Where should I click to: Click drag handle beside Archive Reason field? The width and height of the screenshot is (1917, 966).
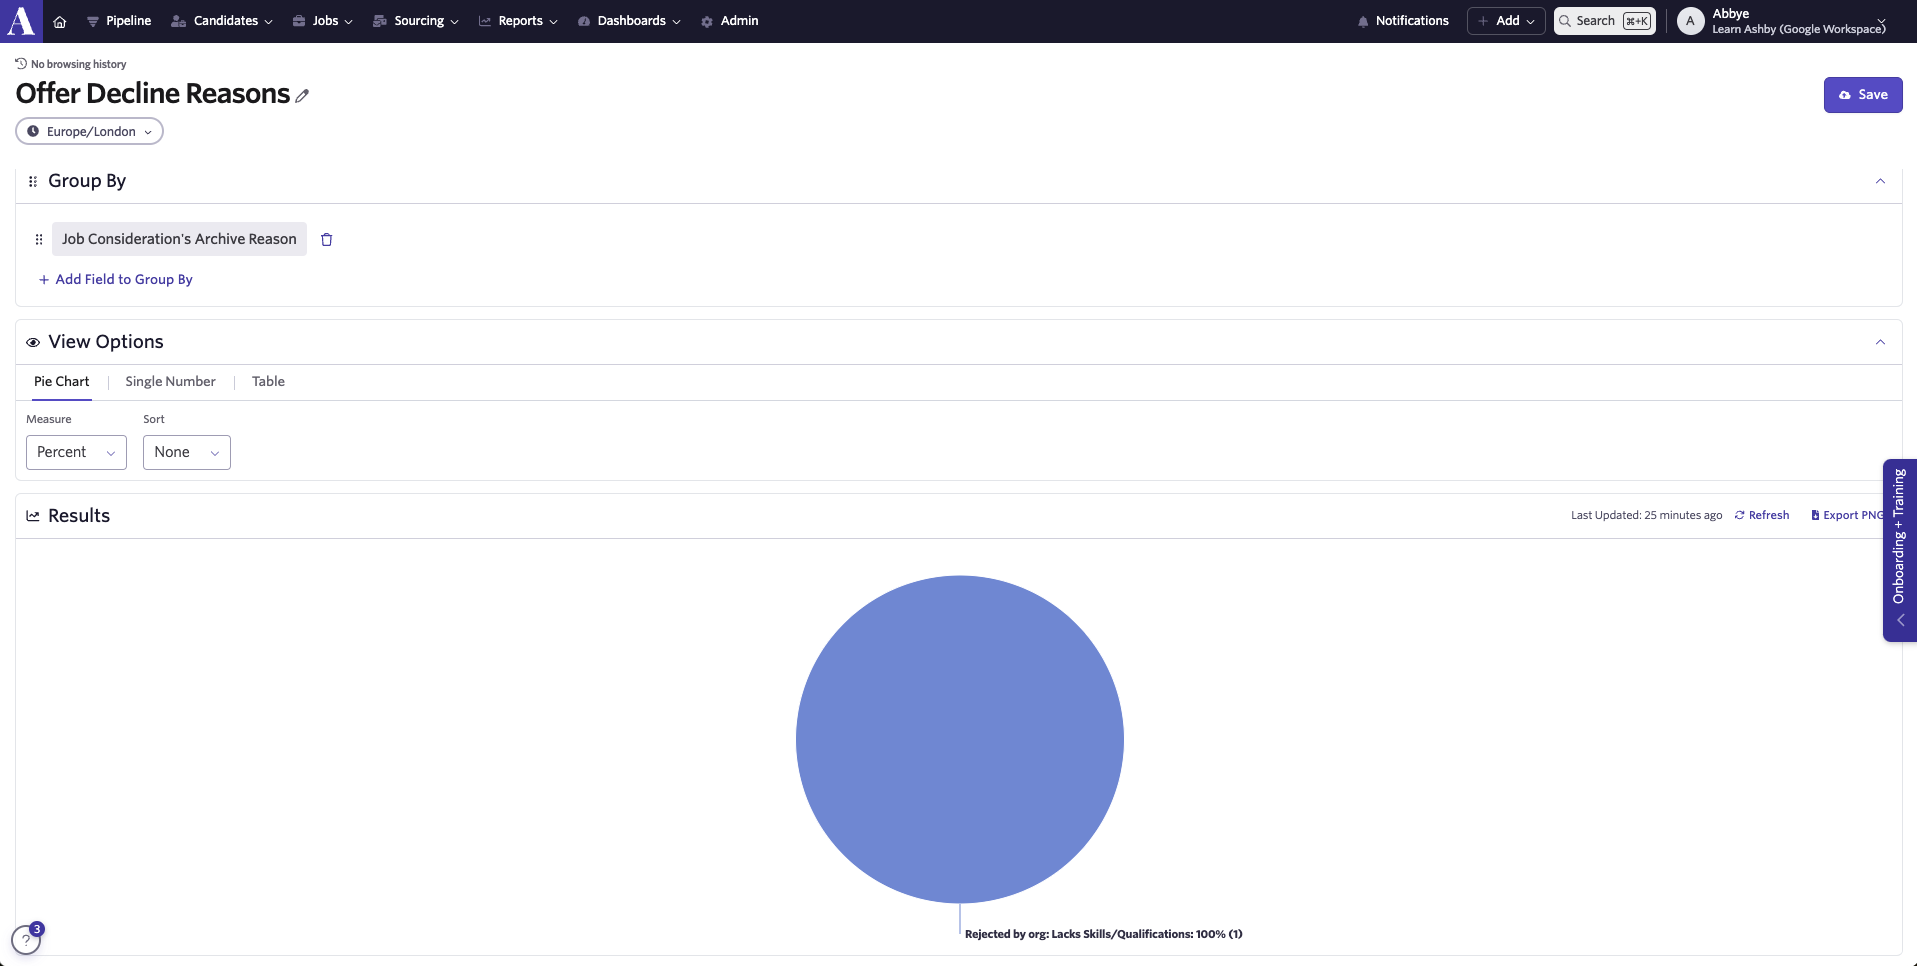39,239
